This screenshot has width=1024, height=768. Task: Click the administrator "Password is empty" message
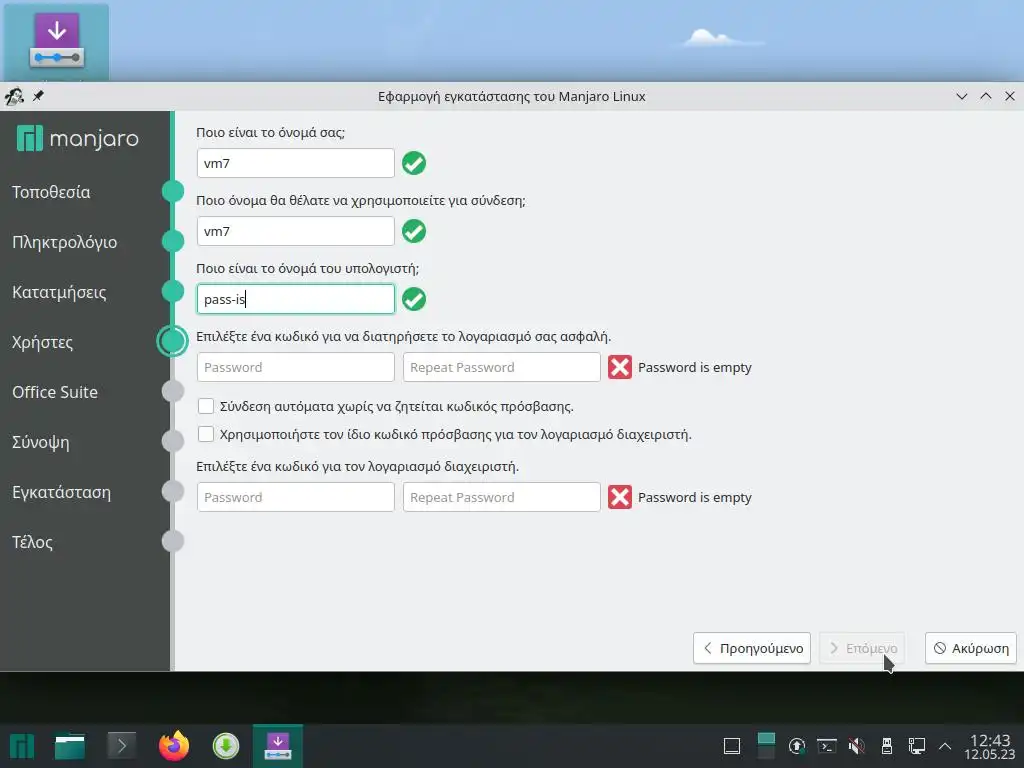pos(695,497)
